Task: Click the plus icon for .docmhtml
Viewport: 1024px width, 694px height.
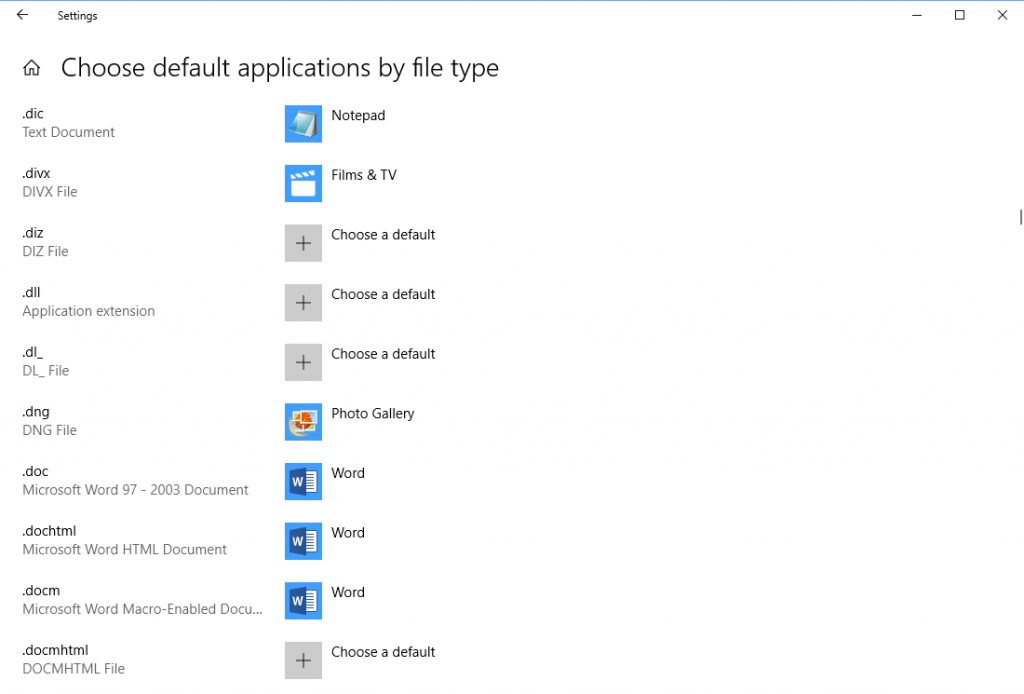Action: (x=303, y=660)
